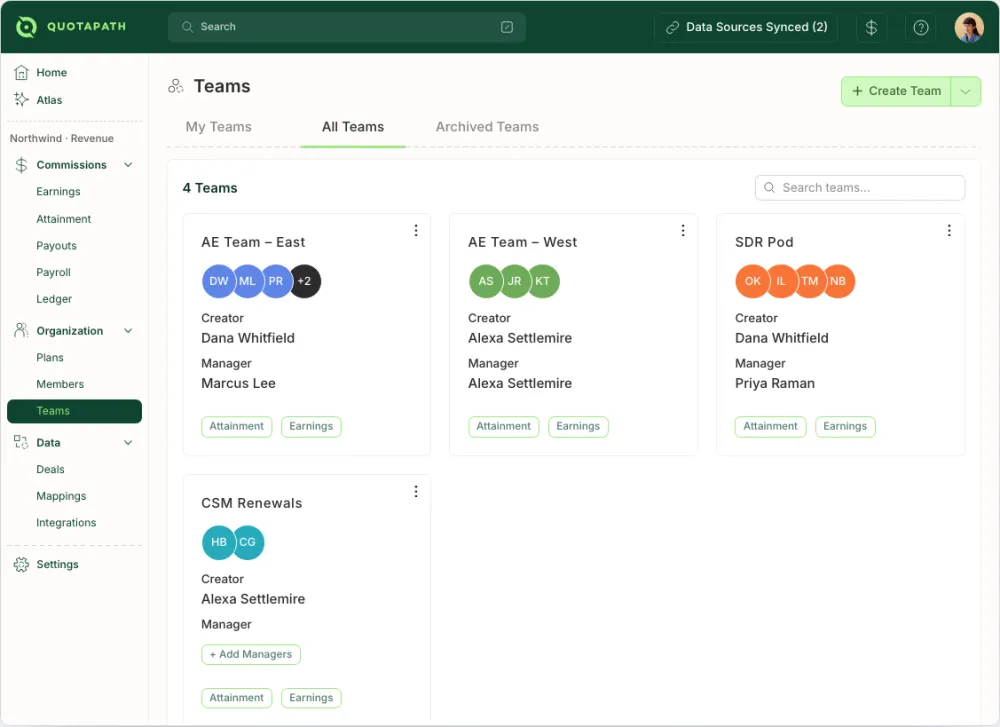The height and width of the screenshot is (727, 1000).
Task: Open Ledger in the sidebar
Action: (54, 299)
